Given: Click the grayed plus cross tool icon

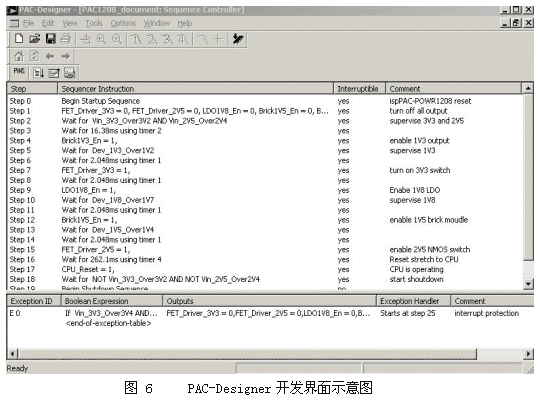Looking at the screenshot, I should pyautogui.click(x=218, y=39).
